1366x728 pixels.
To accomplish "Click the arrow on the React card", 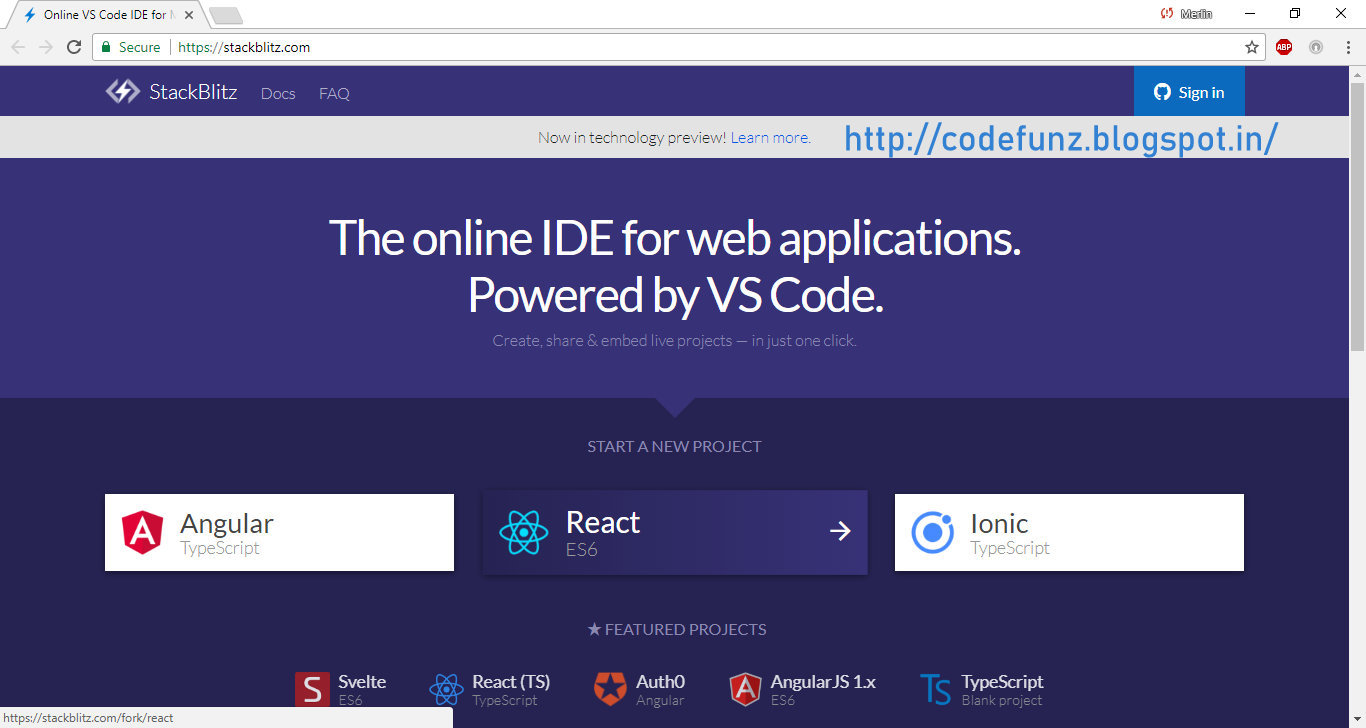I will pos(839,531).
